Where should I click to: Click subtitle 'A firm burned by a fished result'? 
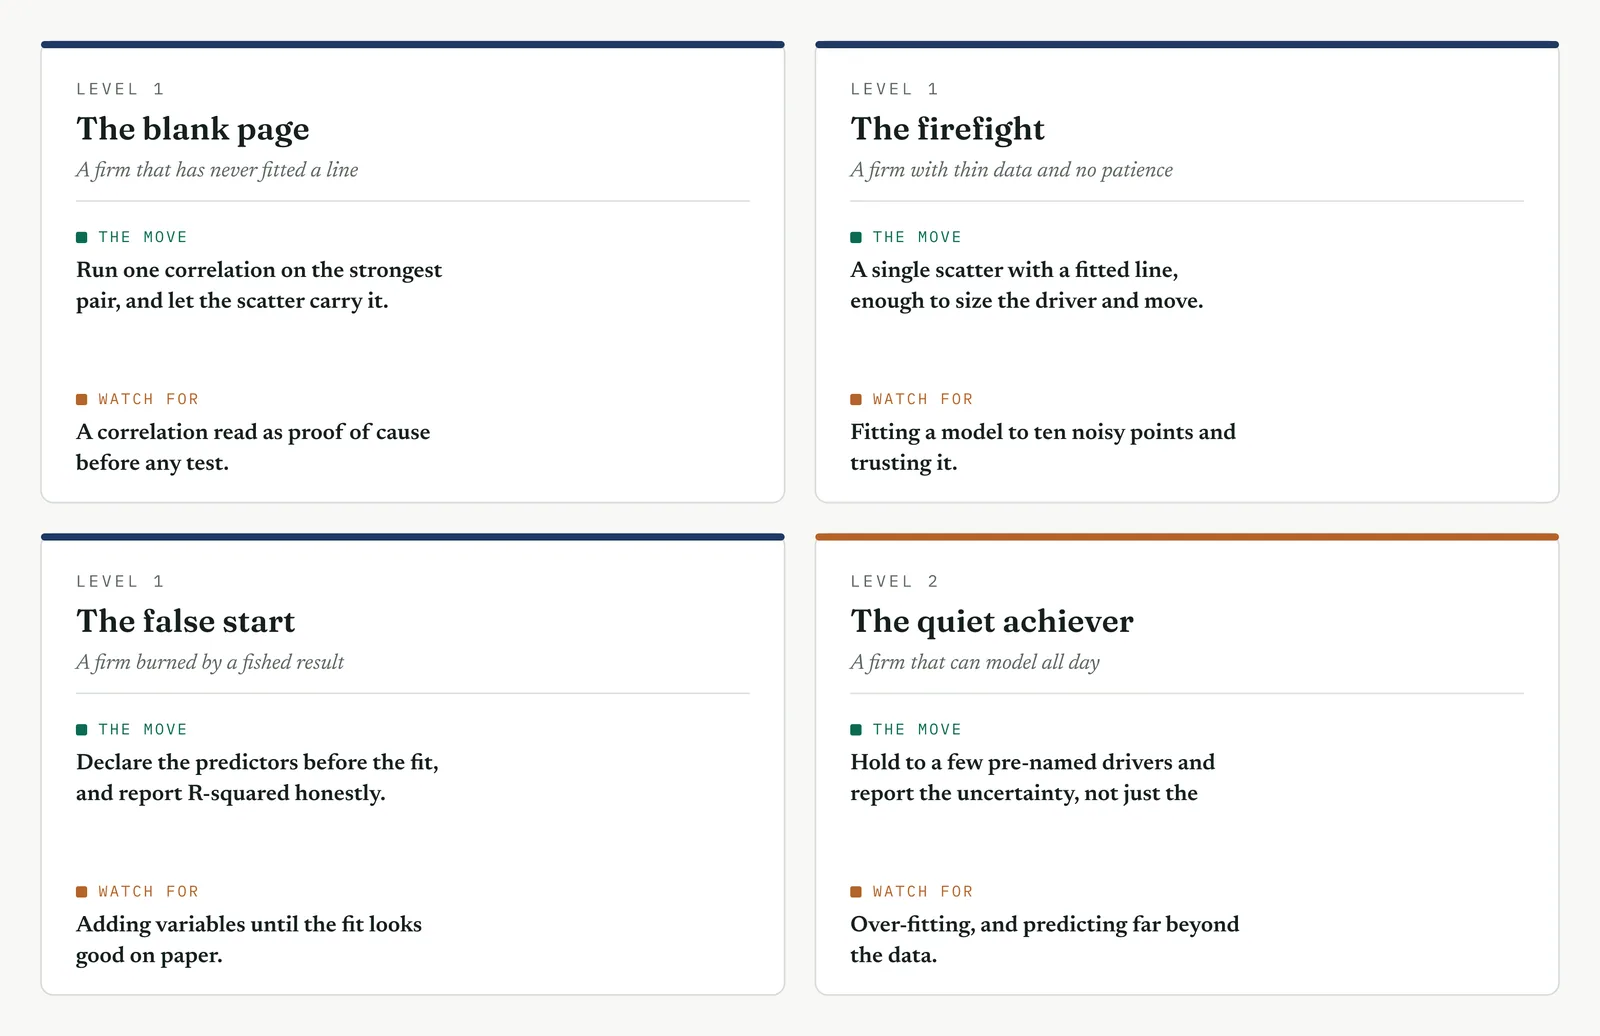click(210, 662)
